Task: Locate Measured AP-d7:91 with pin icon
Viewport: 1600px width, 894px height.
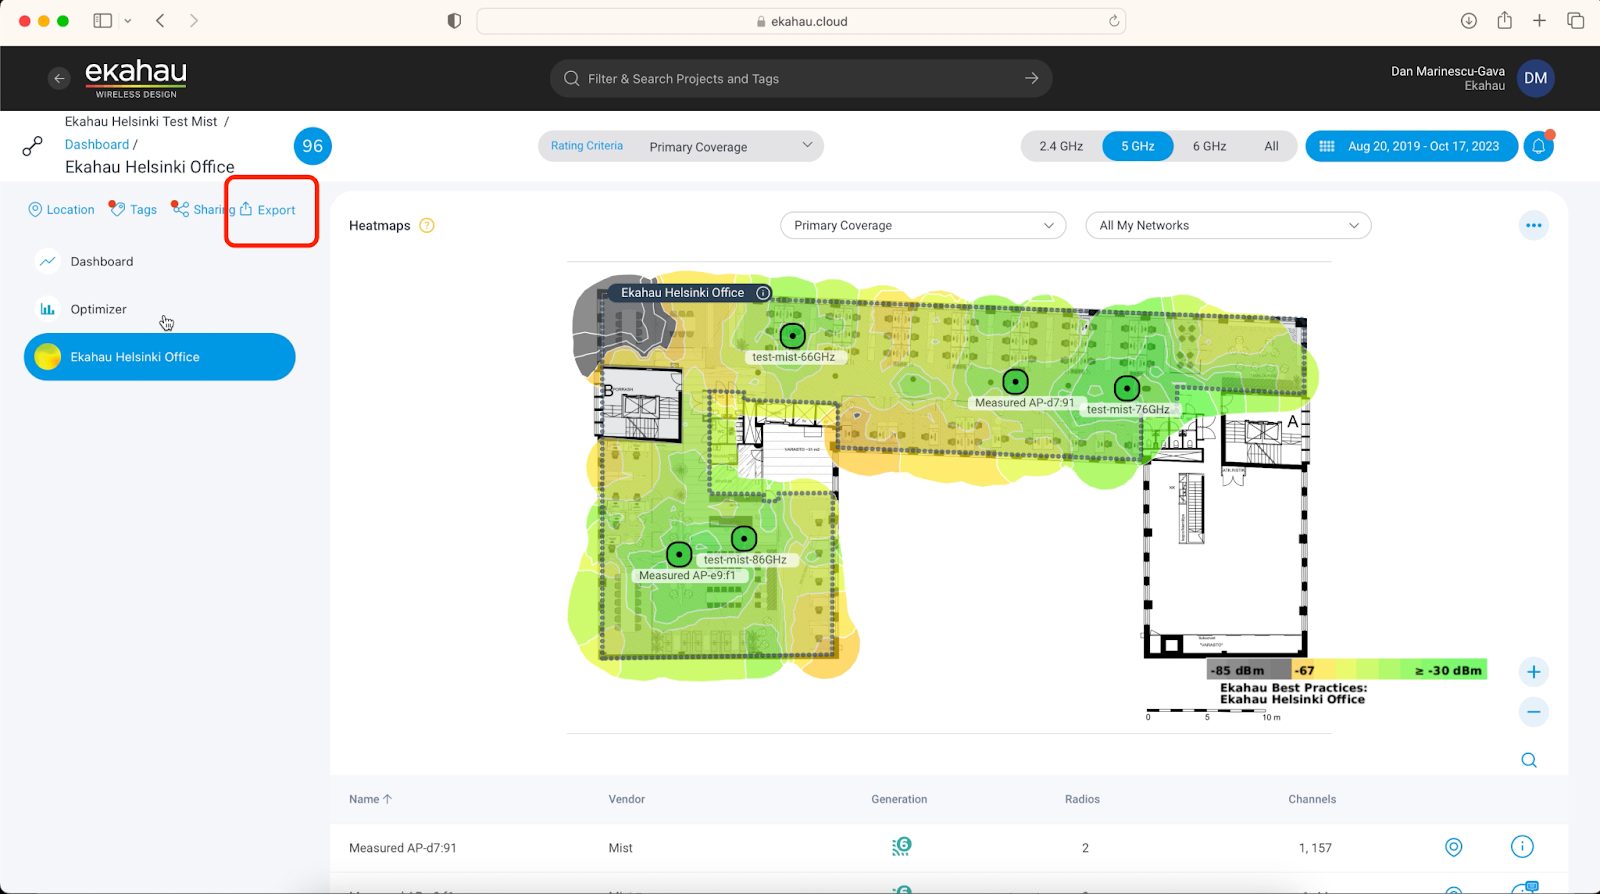Action: 1454,847
